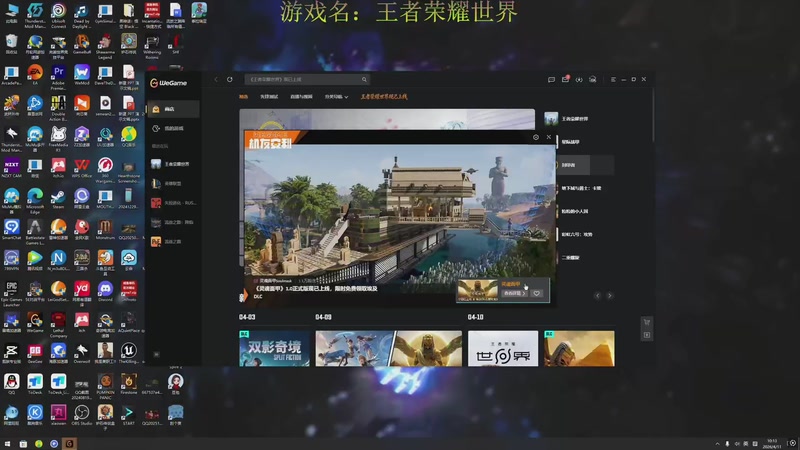This screenshot has width=800, height=450.
Task: Select the second entry in the right banner list
Action: tap(585, 142)
